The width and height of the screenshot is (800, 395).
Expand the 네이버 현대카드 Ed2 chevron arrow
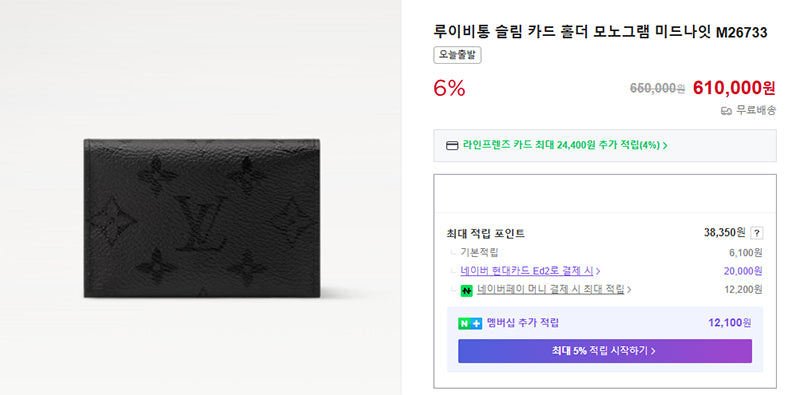(598, 271)
